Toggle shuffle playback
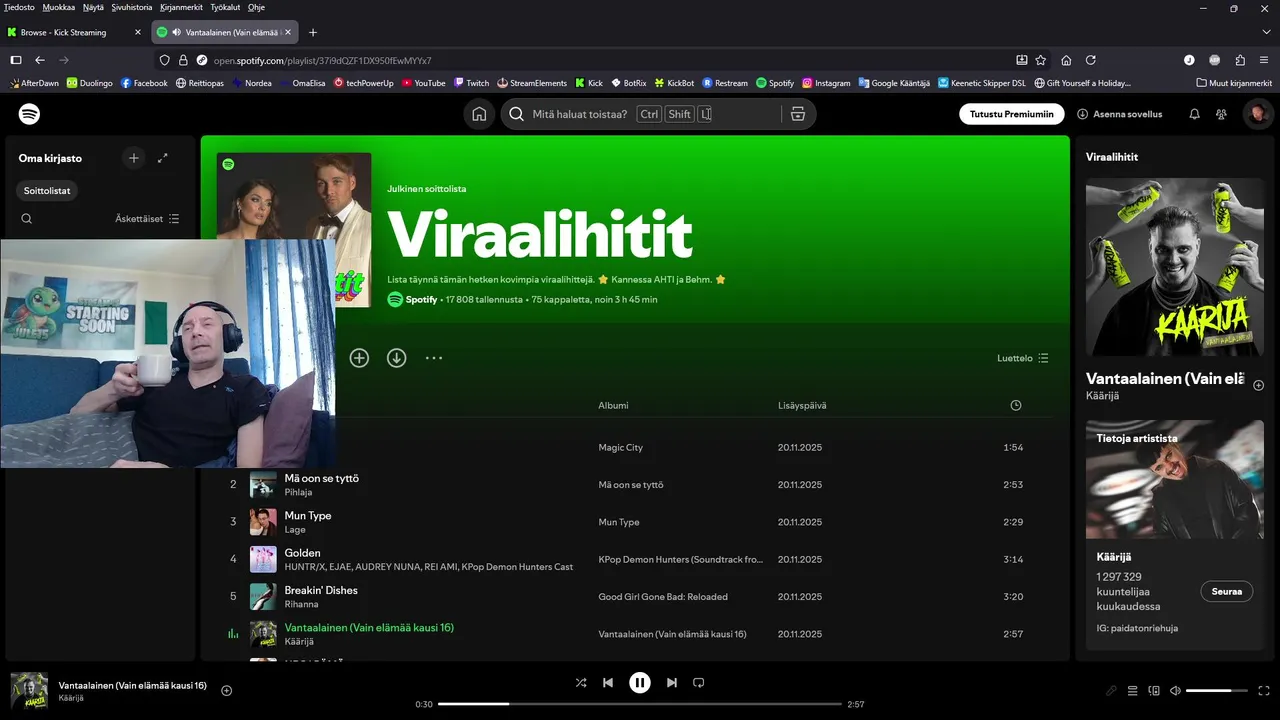The height and width of the screenshot is (720, 1280). [x=581, y=683]
